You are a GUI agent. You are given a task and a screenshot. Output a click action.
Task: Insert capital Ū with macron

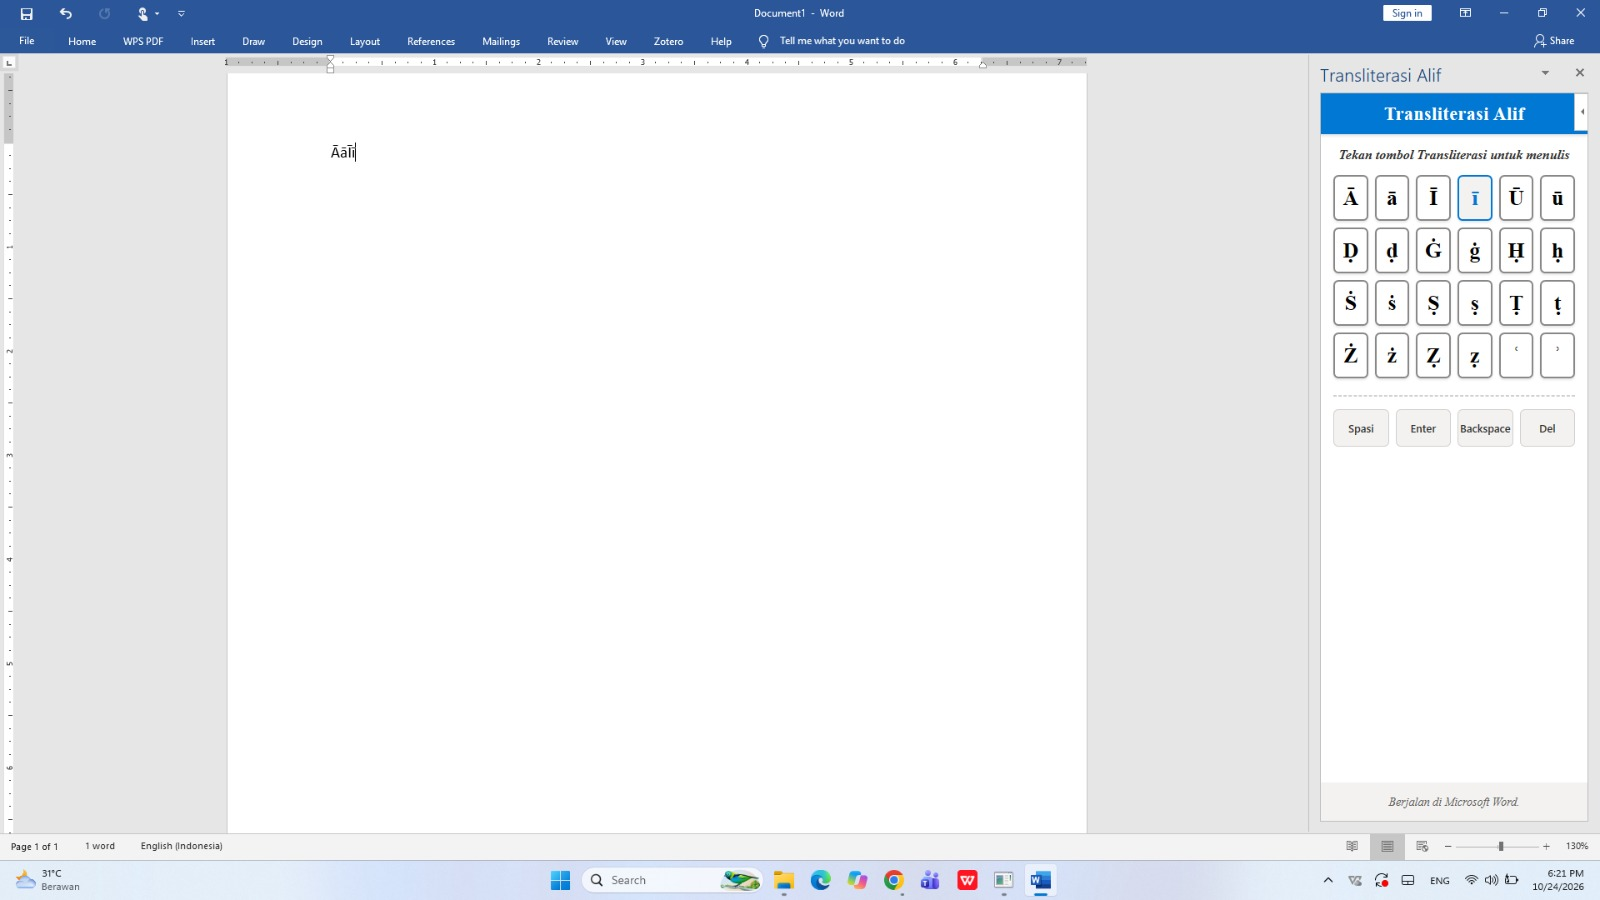tap(1516, 198)
